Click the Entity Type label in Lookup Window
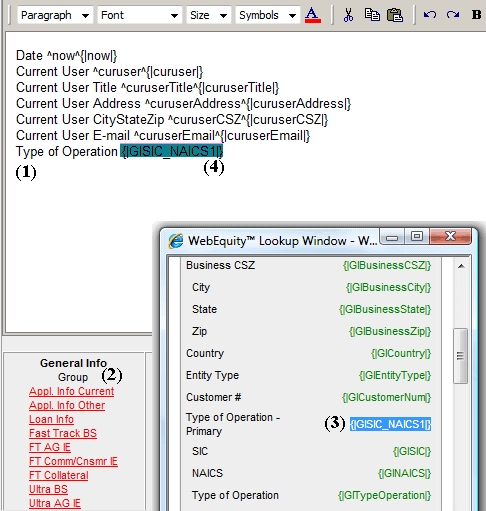This screenshot has height=511, width=486. pos(213,375)
